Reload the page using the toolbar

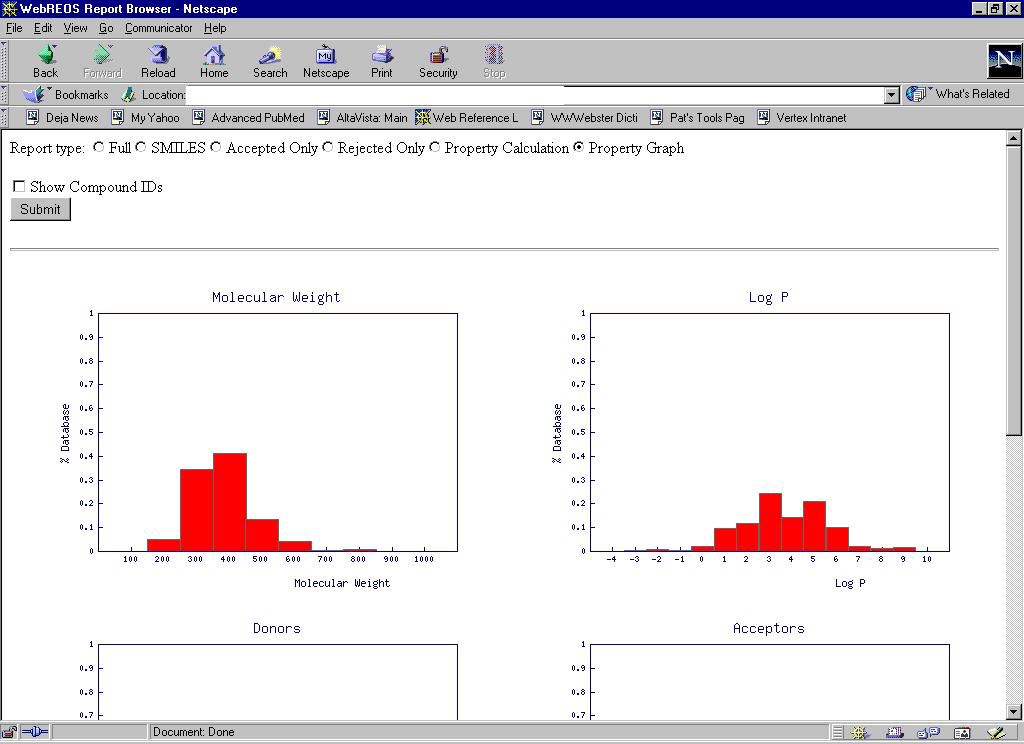pyautogui.click(x=158, y=61)
